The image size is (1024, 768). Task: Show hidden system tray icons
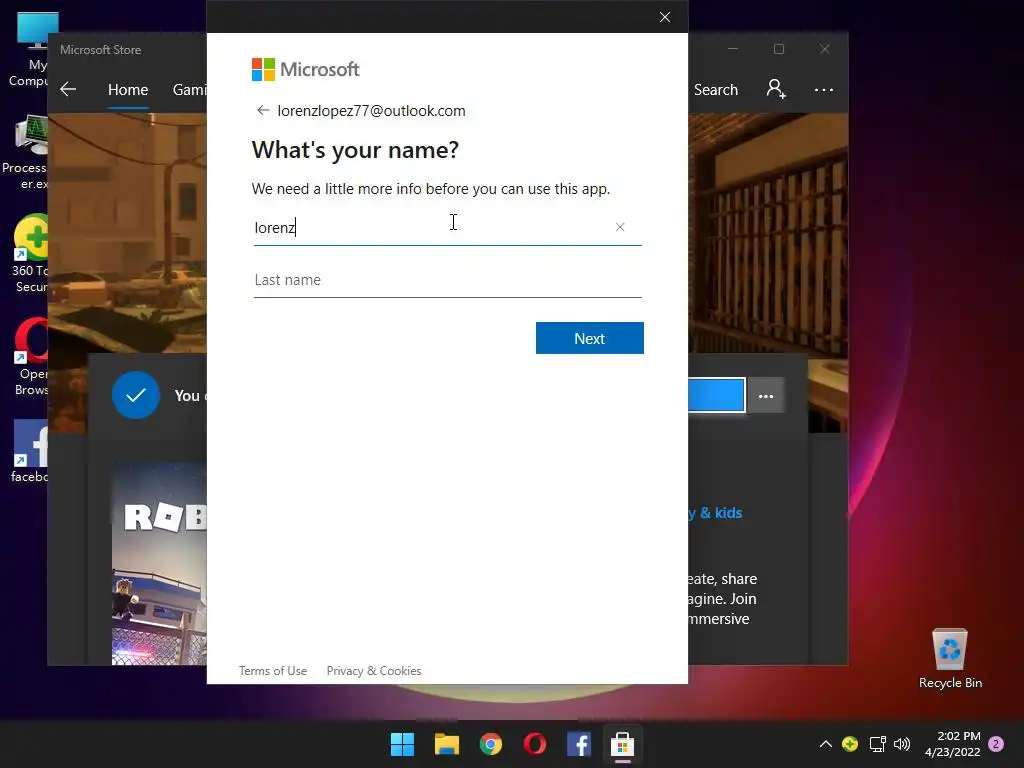[x=825, y=744]
